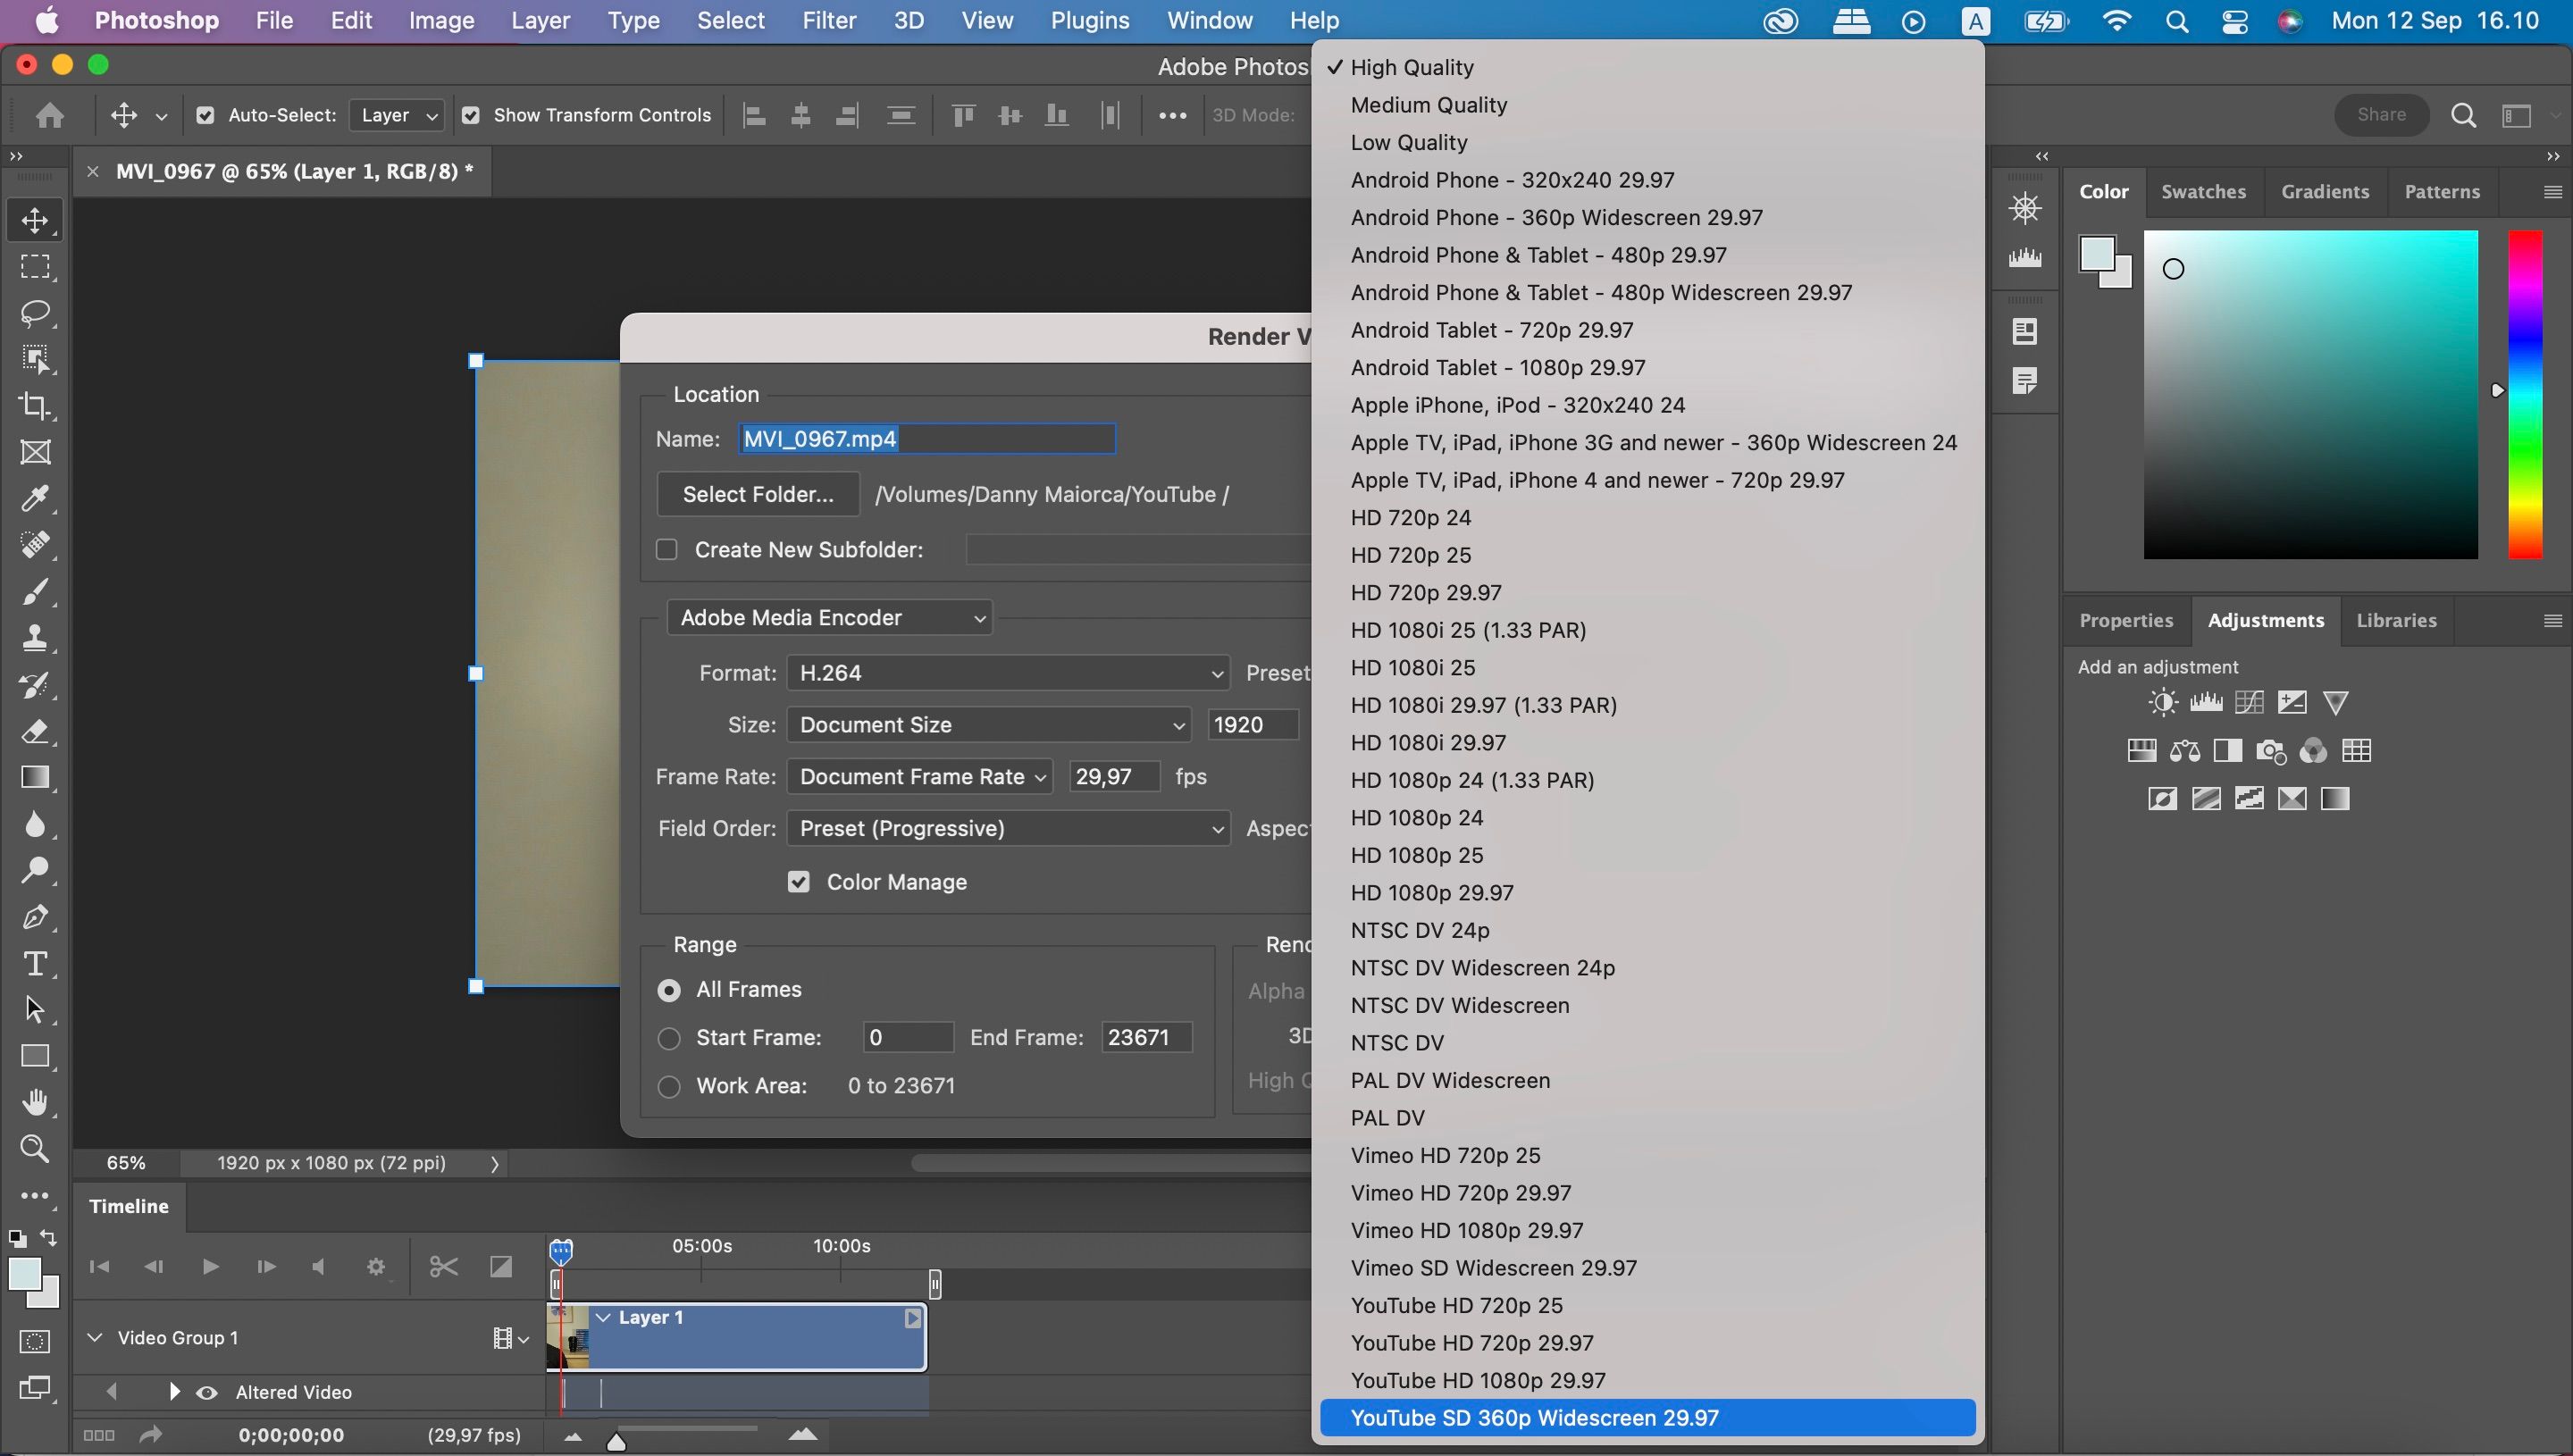Viewport: 2573px width, 1456px height.
Task: Click the Select Folder button
Action: [x=758, y=494]
